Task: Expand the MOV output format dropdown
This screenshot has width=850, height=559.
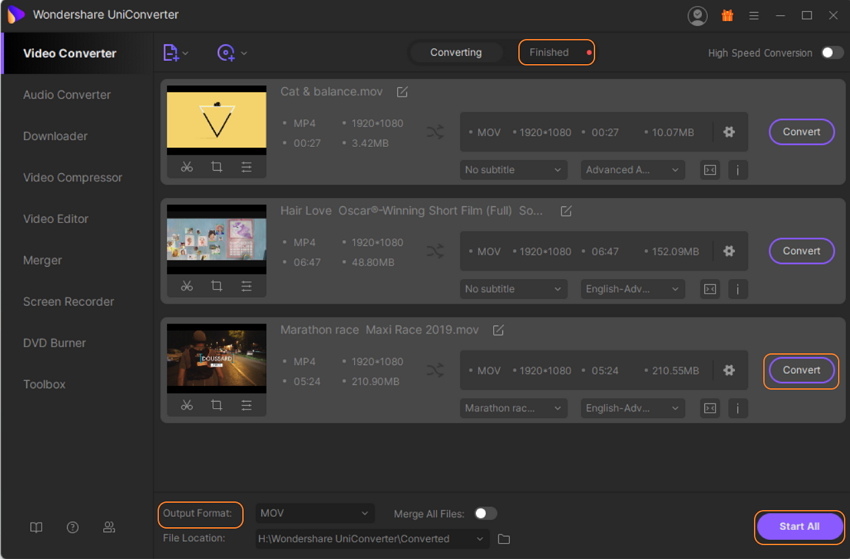Action: pos(314,513)
